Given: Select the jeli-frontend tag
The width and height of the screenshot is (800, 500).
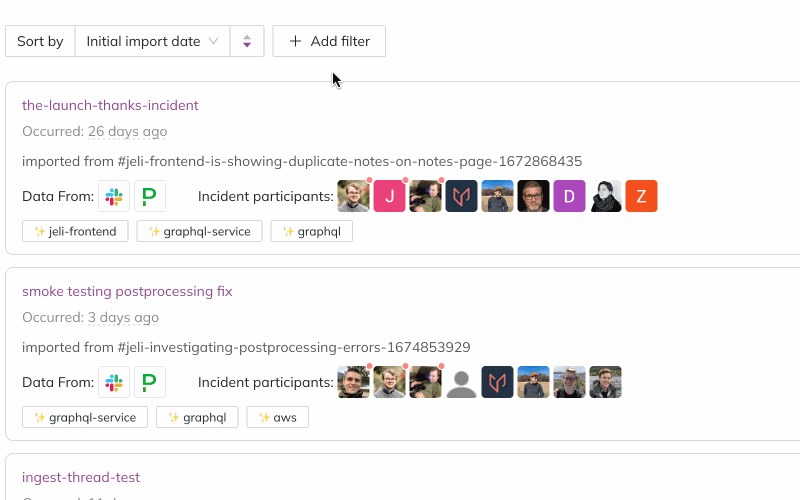Looking at the screenshot, I should (75, 232).
